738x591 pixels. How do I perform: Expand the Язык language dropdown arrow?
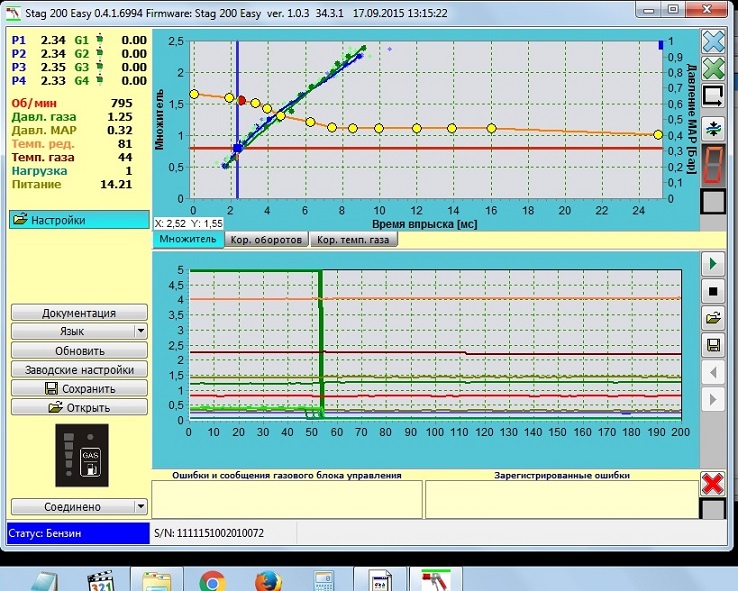click(140, 332)
